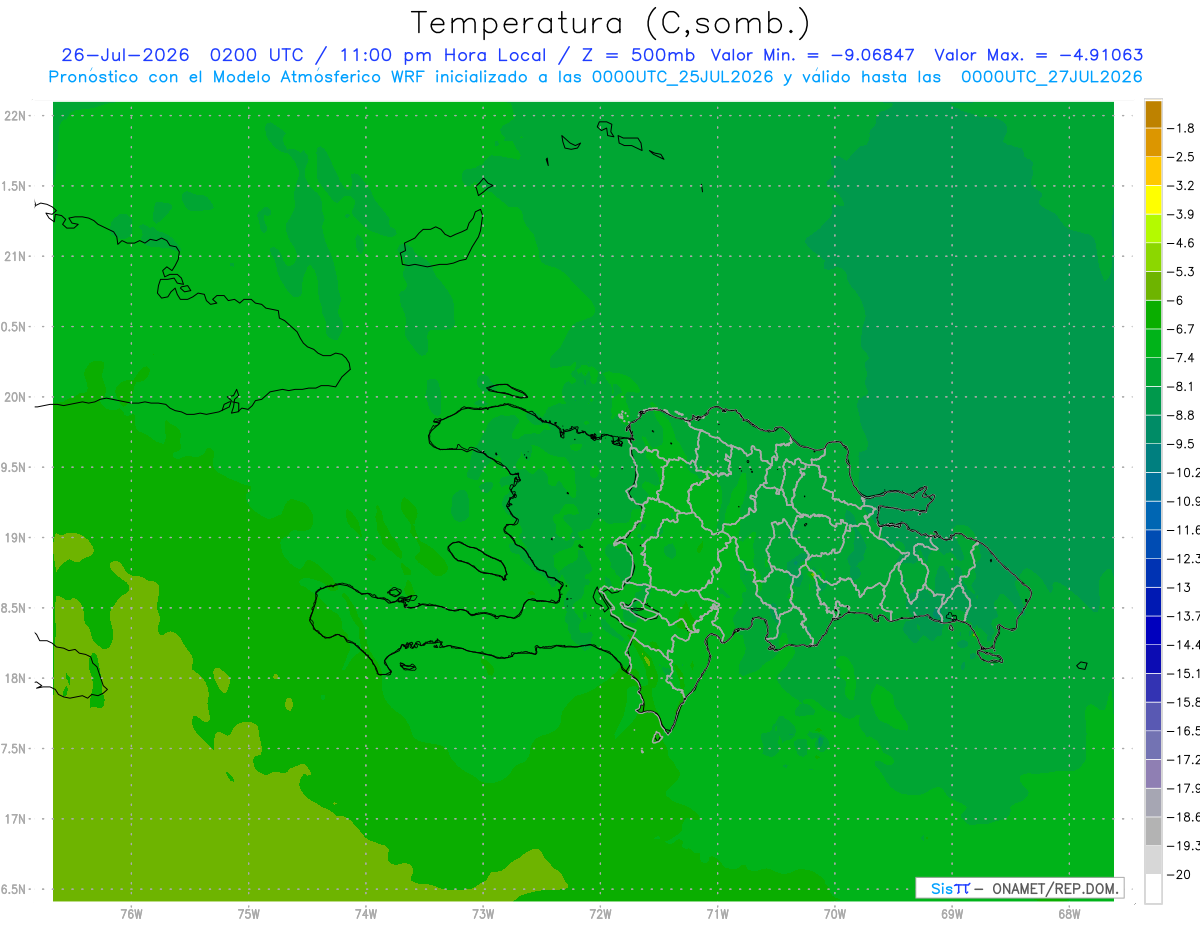
Task: Click the '73W' longitude label
Action: (x=483, y=914)
